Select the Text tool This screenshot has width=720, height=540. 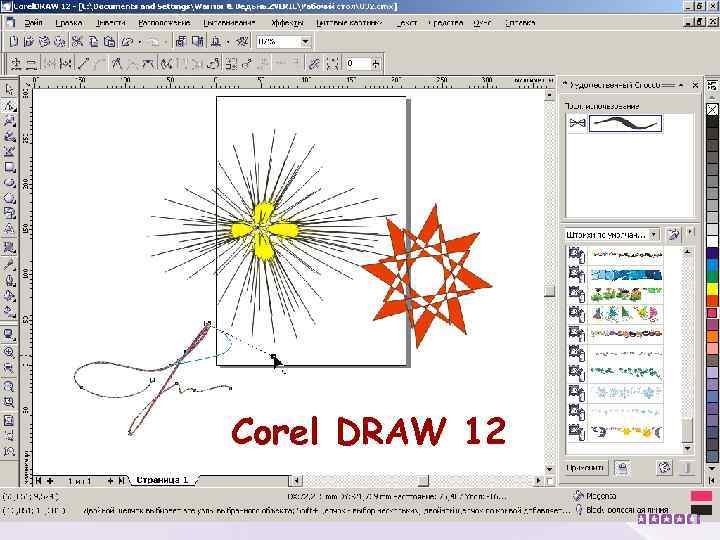pos(10,229)
